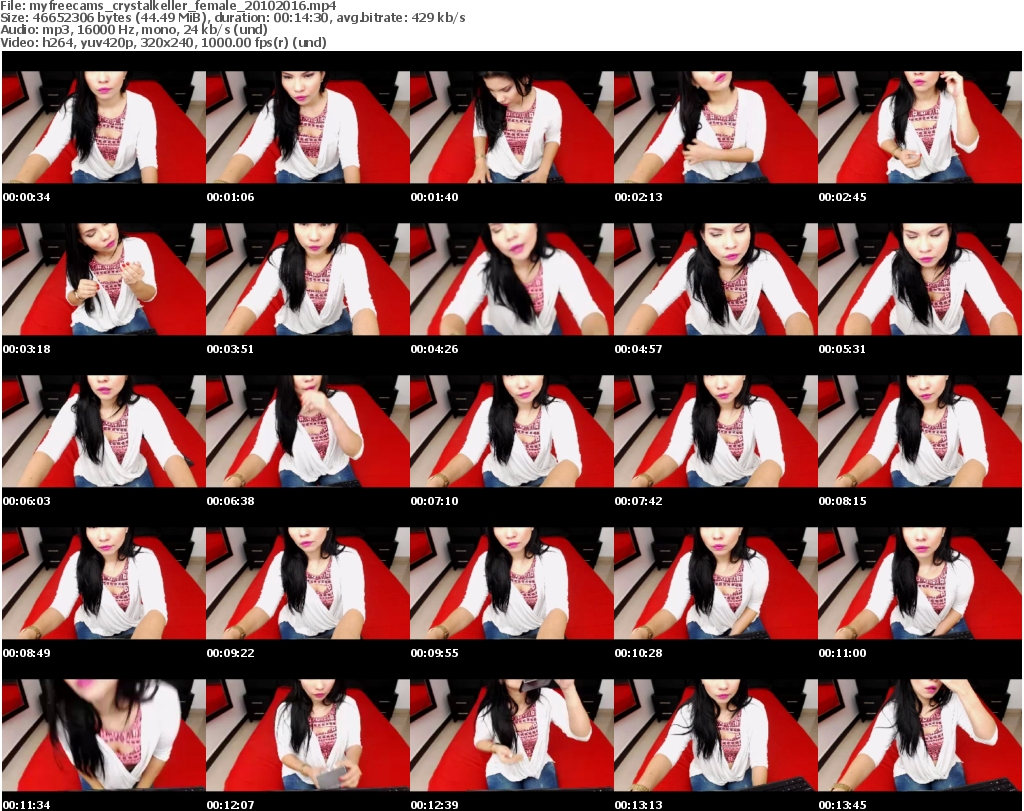
Task: Select the thumbnail frame at 00:09:55
Action: pyautogui.click(x=512, y=584)
